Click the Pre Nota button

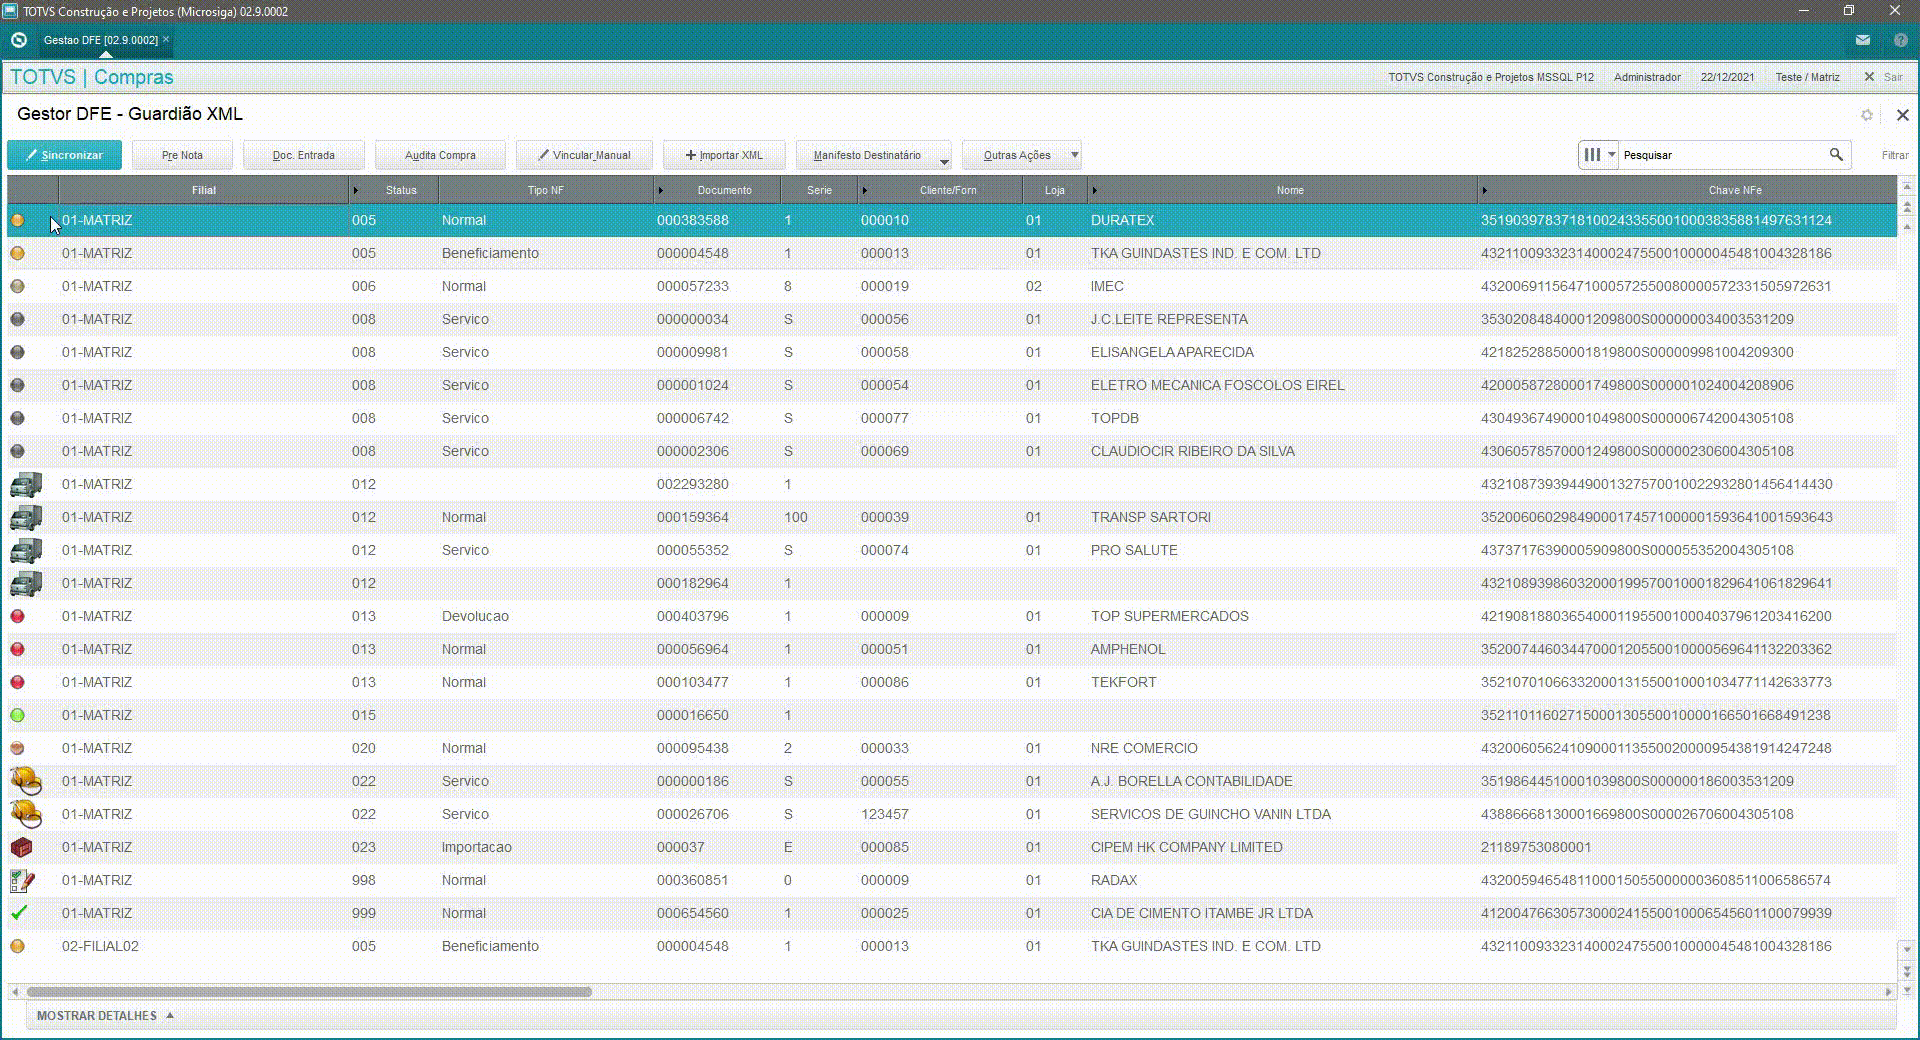(x=182, y=155)
